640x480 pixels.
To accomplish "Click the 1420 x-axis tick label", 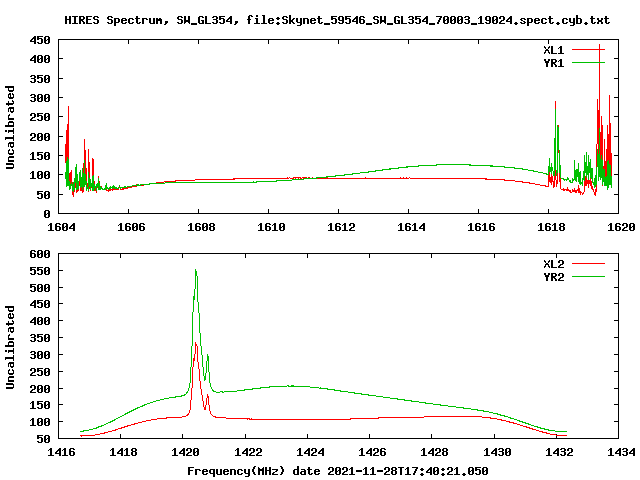I will click(x=185, y=452).
